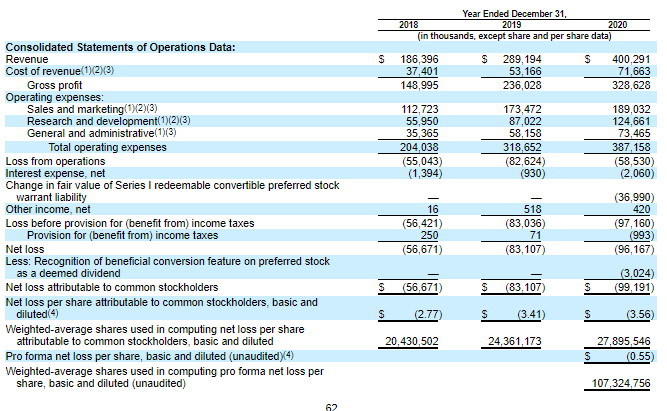667x411 pixels.
Task: Select 2020 other income value 420
Action: click(641, 209)
